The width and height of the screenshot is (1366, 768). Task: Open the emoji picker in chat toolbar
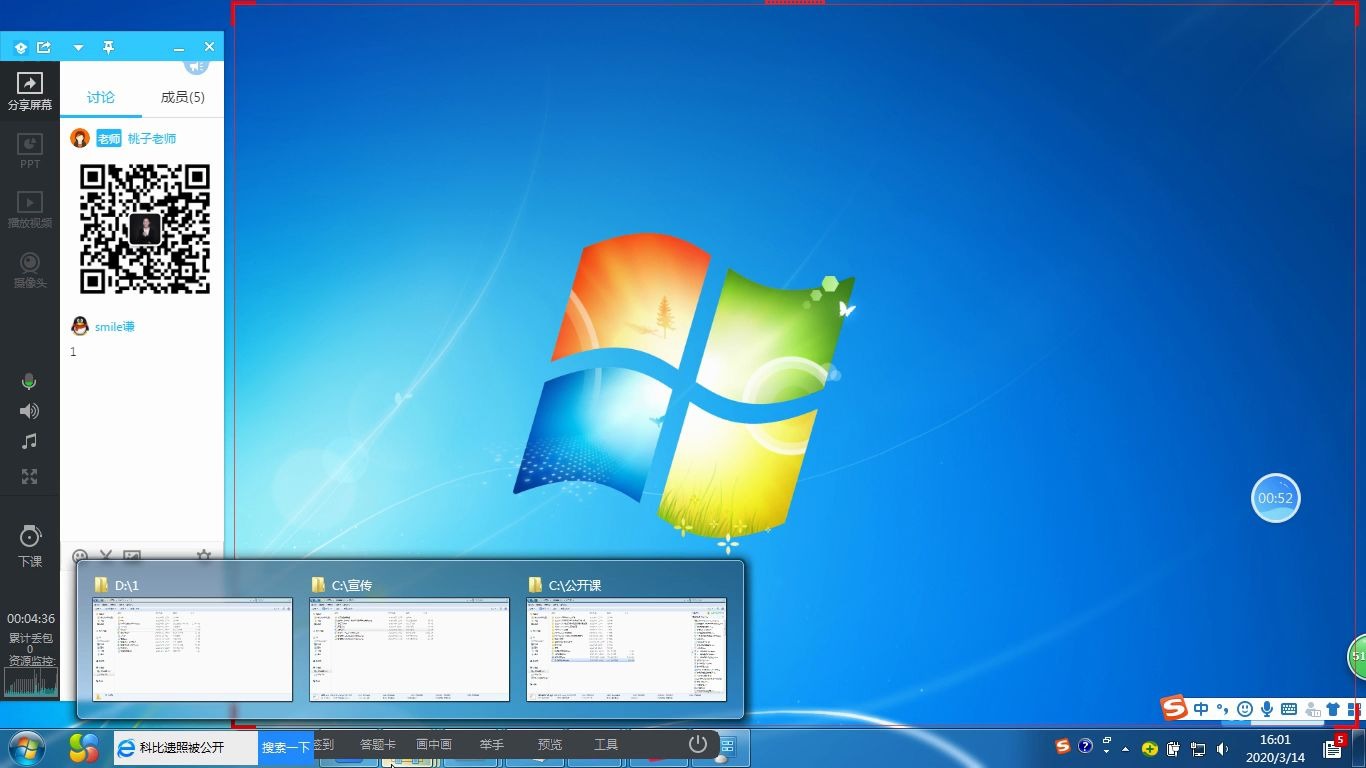point(80,555)
